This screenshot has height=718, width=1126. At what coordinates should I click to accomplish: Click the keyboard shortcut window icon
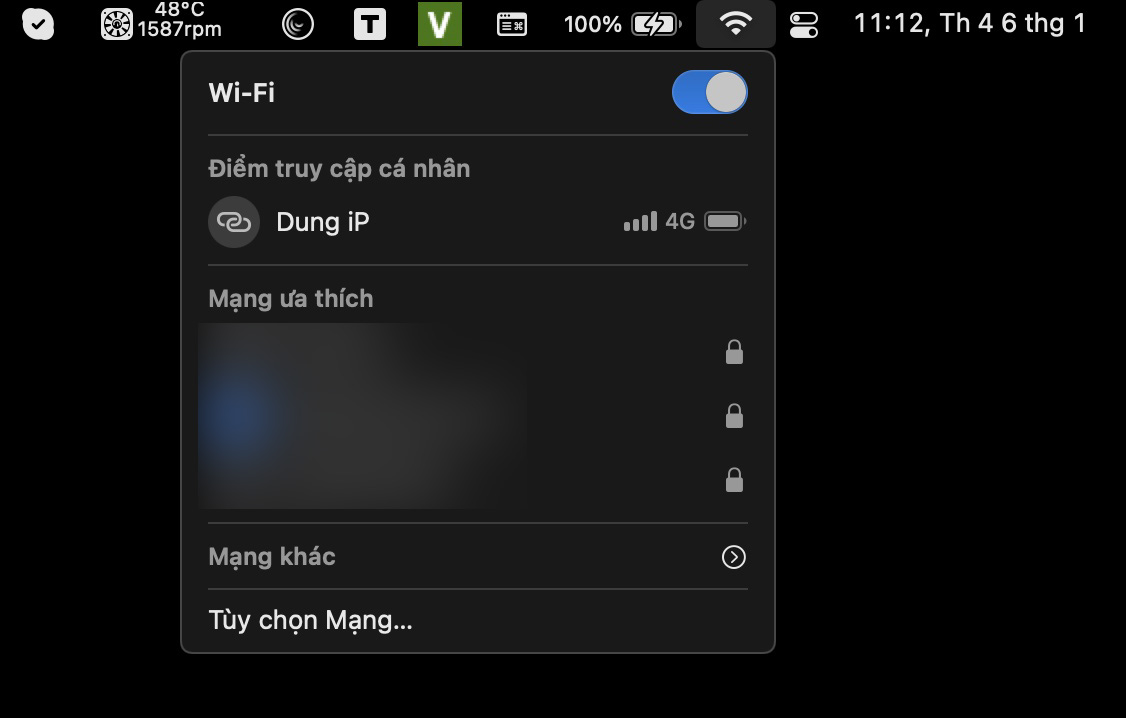(512, 24)
